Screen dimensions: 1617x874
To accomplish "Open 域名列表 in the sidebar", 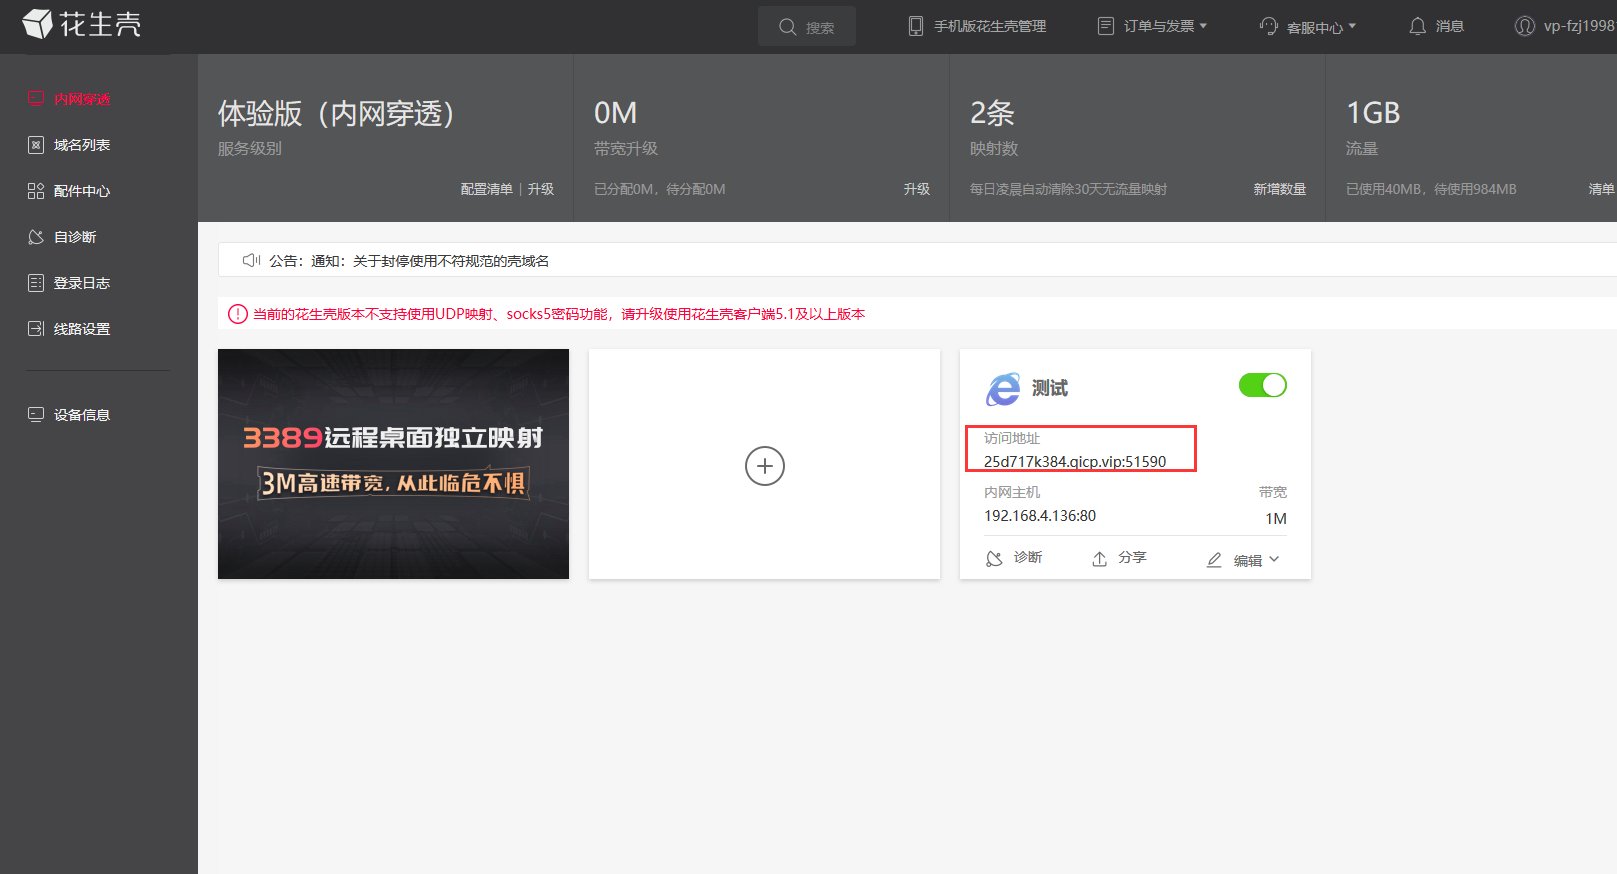I will pyautogui.click(x=82, y=145).
